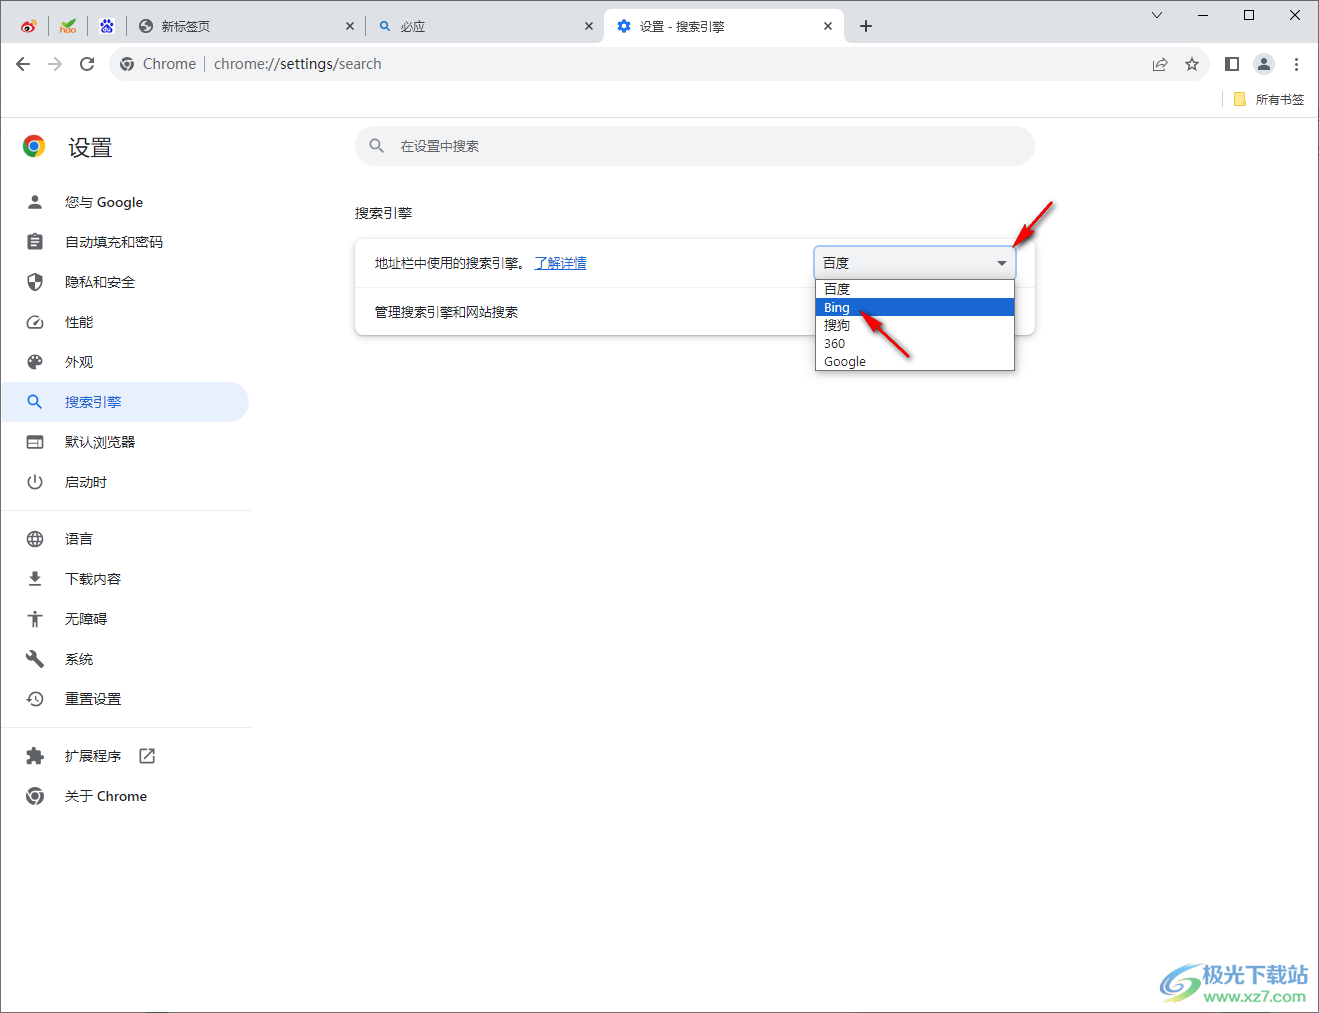
Task: Open the 启动时 settings section
Action: 124,482
